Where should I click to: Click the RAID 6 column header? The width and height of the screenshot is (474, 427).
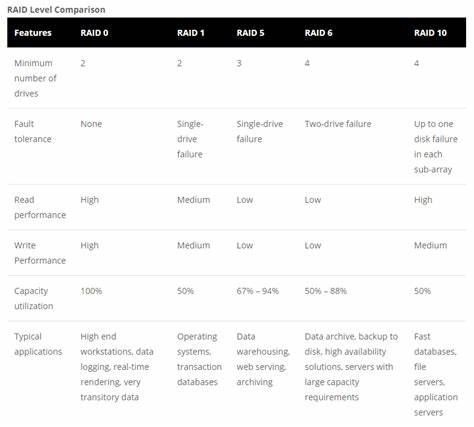click(318, 33)
